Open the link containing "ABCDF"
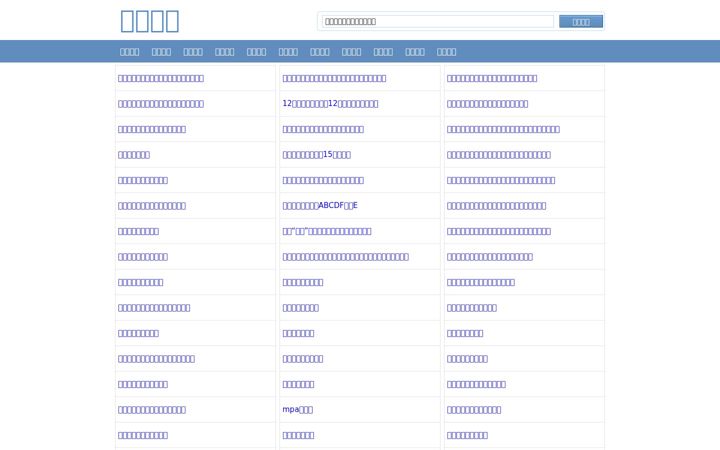The image size is (720, 450). pyautogui.click(x=320, y=206)
